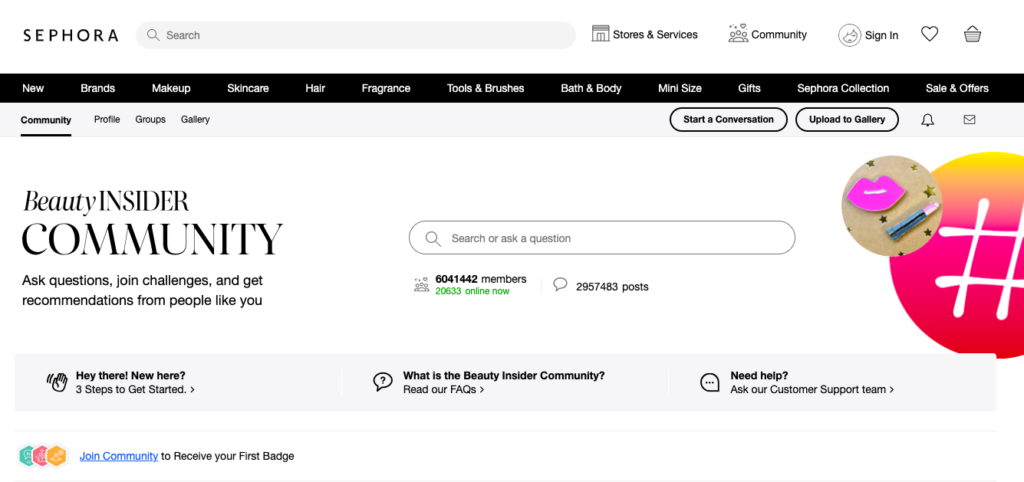Click the Beauty Insider Community title
This screenshot has width=1024, height=482.
(x=152, y=223)
